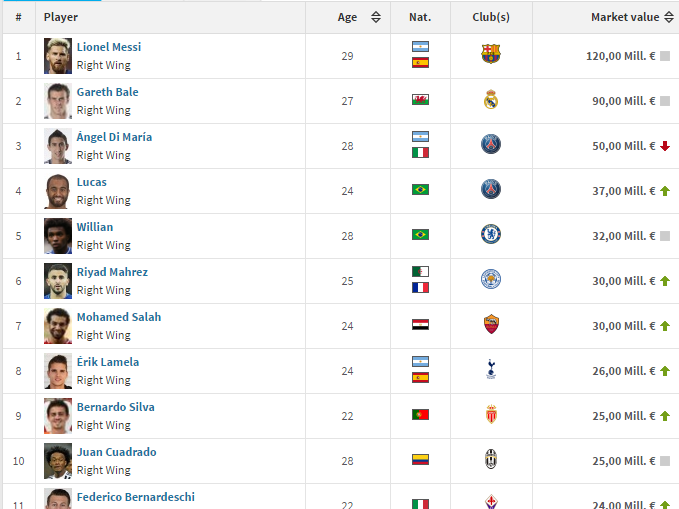Viewport: 679px width, 509px height.
Task: Sort table by Age column arrows
Action: [x=376, y=17]
